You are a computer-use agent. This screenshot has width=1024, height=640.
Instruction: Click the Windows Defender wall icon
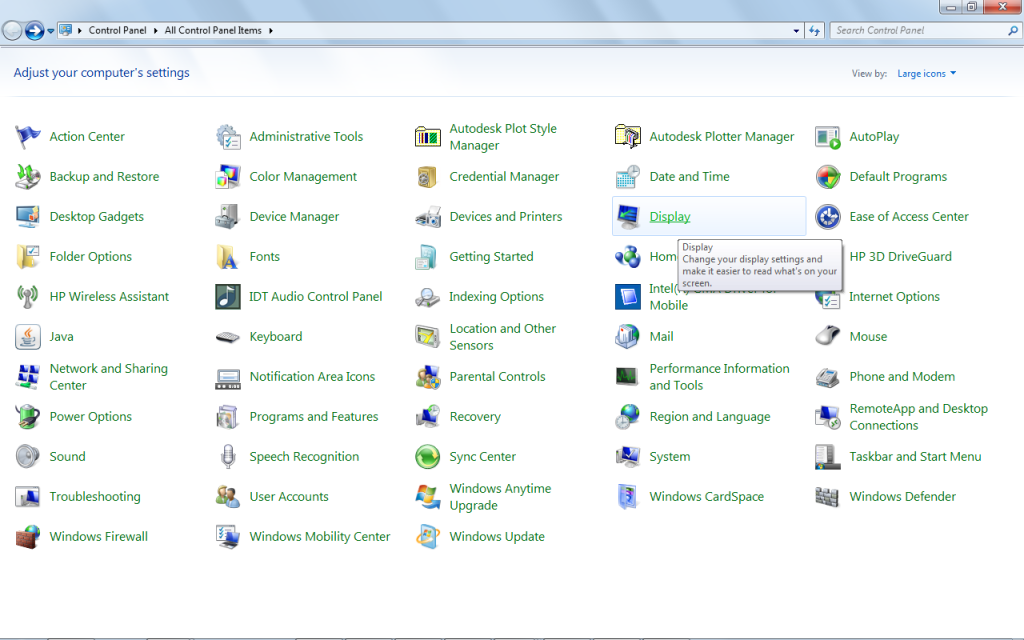(x=827, y=497)
